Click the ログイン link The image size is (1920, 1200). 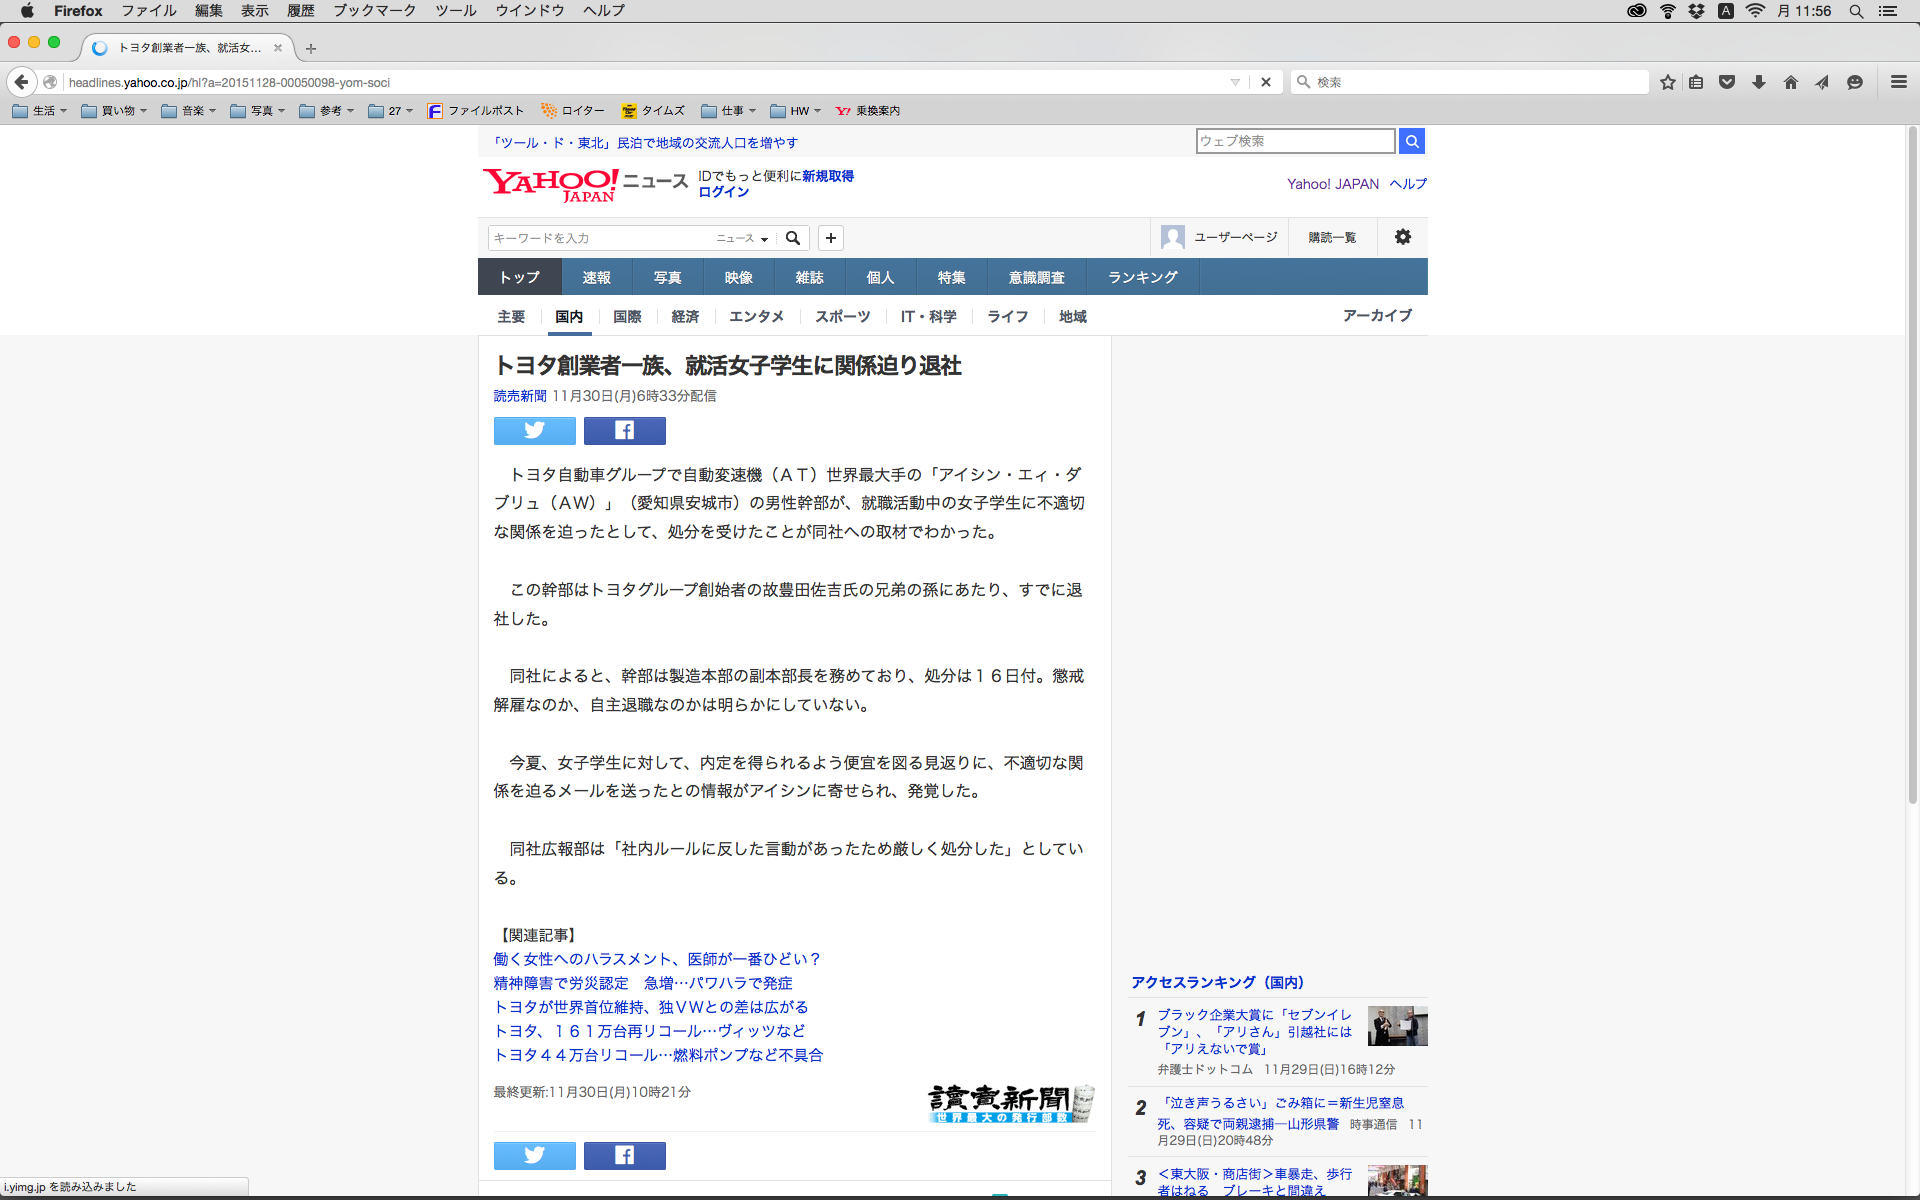tap(723, 192)
